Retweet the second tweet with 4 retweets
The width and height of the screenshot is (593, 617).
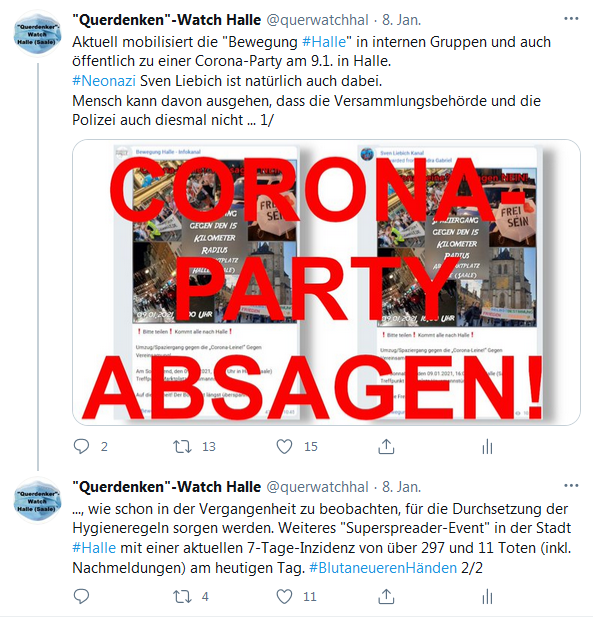pyautogui.click(x=183, y=597)
